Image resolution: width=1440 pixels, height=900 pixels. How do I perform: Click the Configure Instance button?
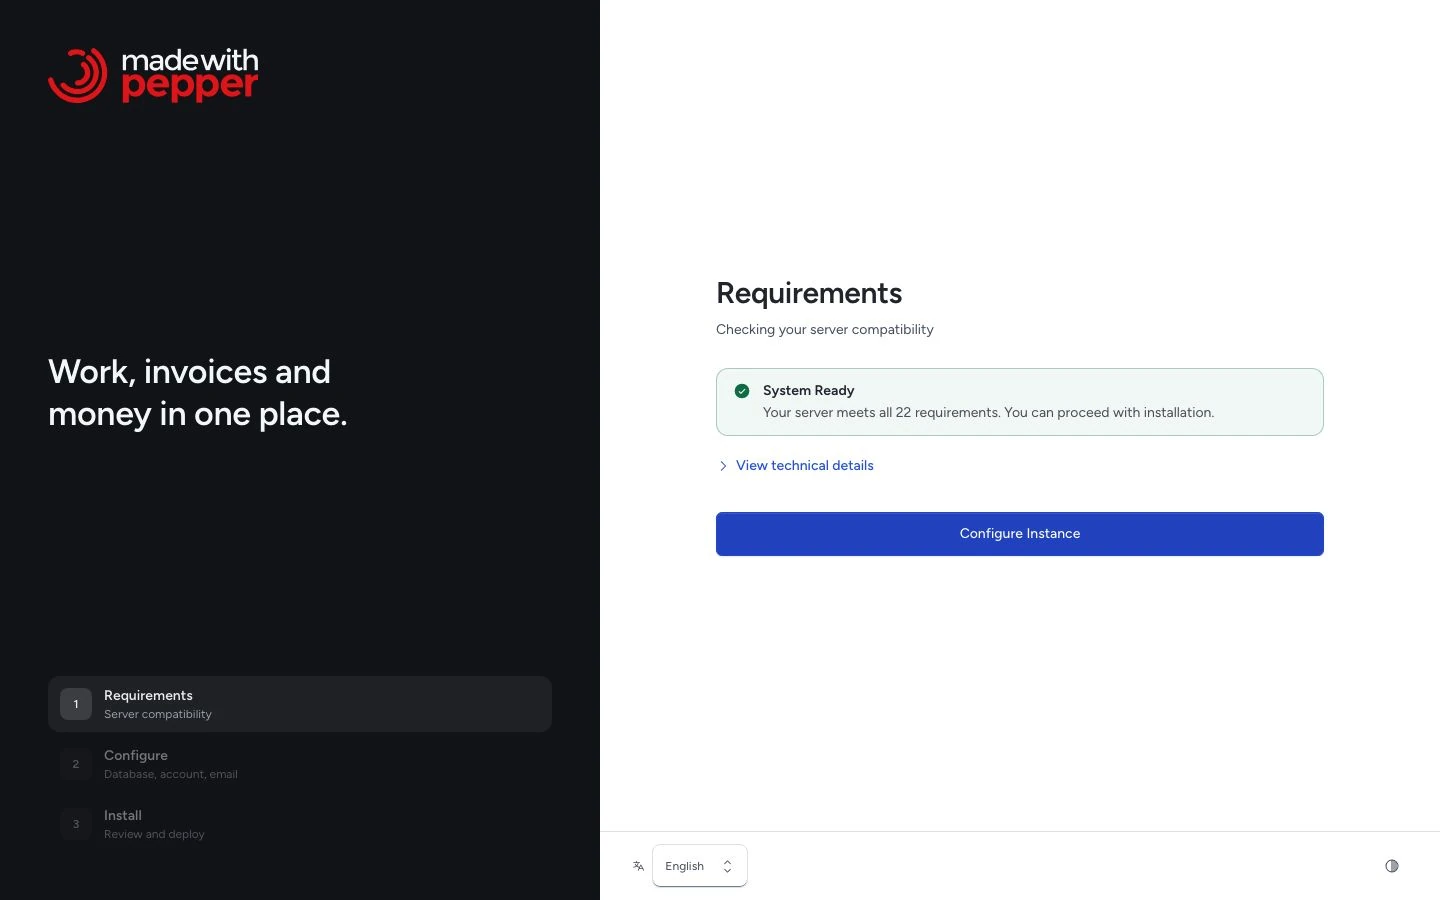click(x=1020, y=534)
